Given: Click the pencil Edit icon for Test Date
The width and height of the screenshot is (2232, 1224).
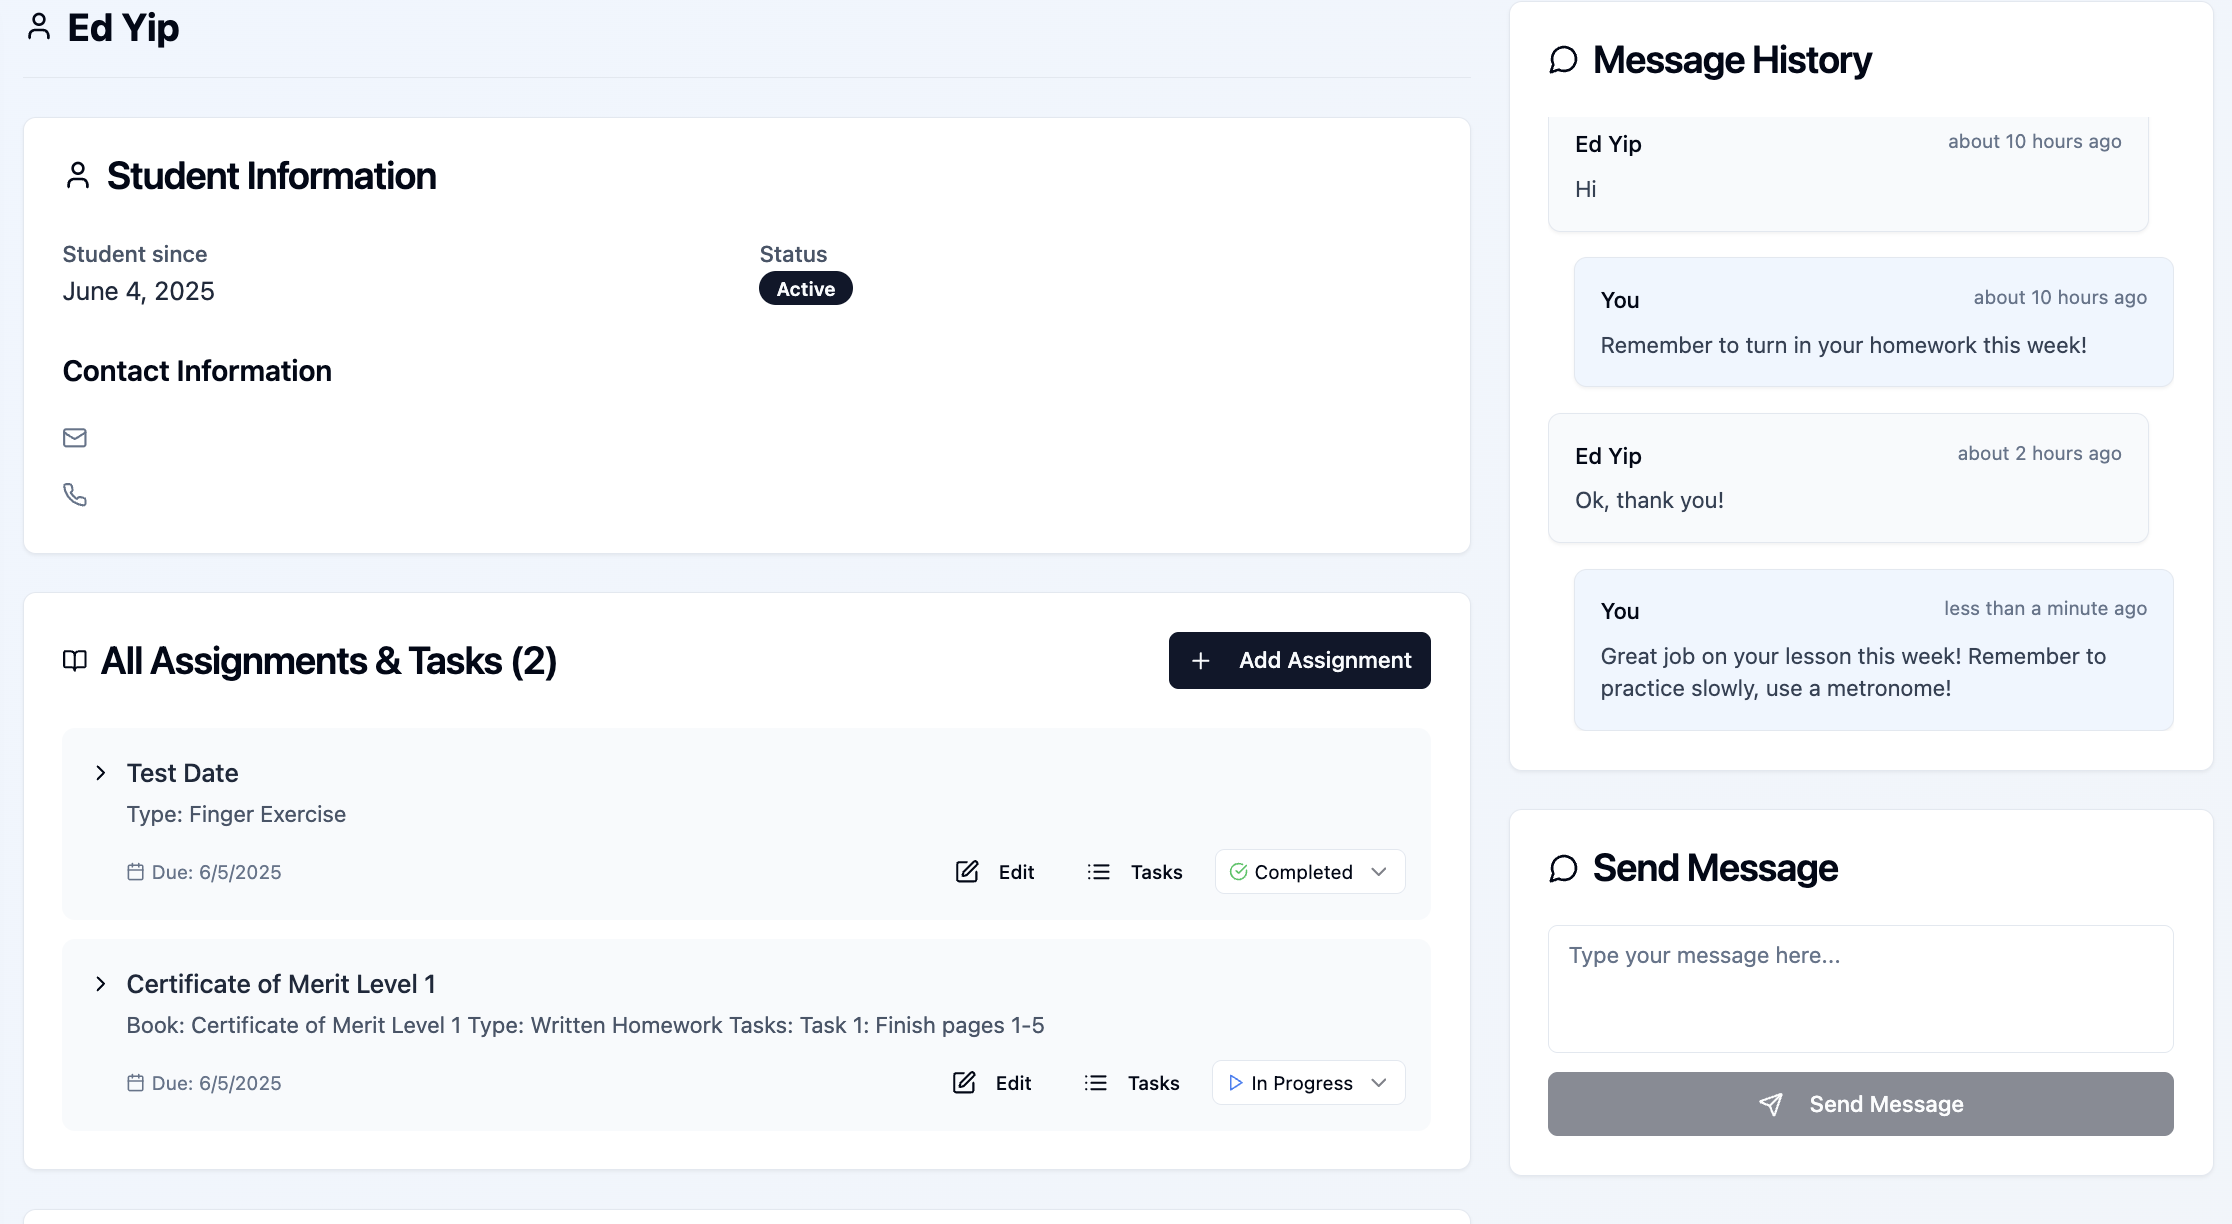Looking at the screenshot, I should [965, 871].
